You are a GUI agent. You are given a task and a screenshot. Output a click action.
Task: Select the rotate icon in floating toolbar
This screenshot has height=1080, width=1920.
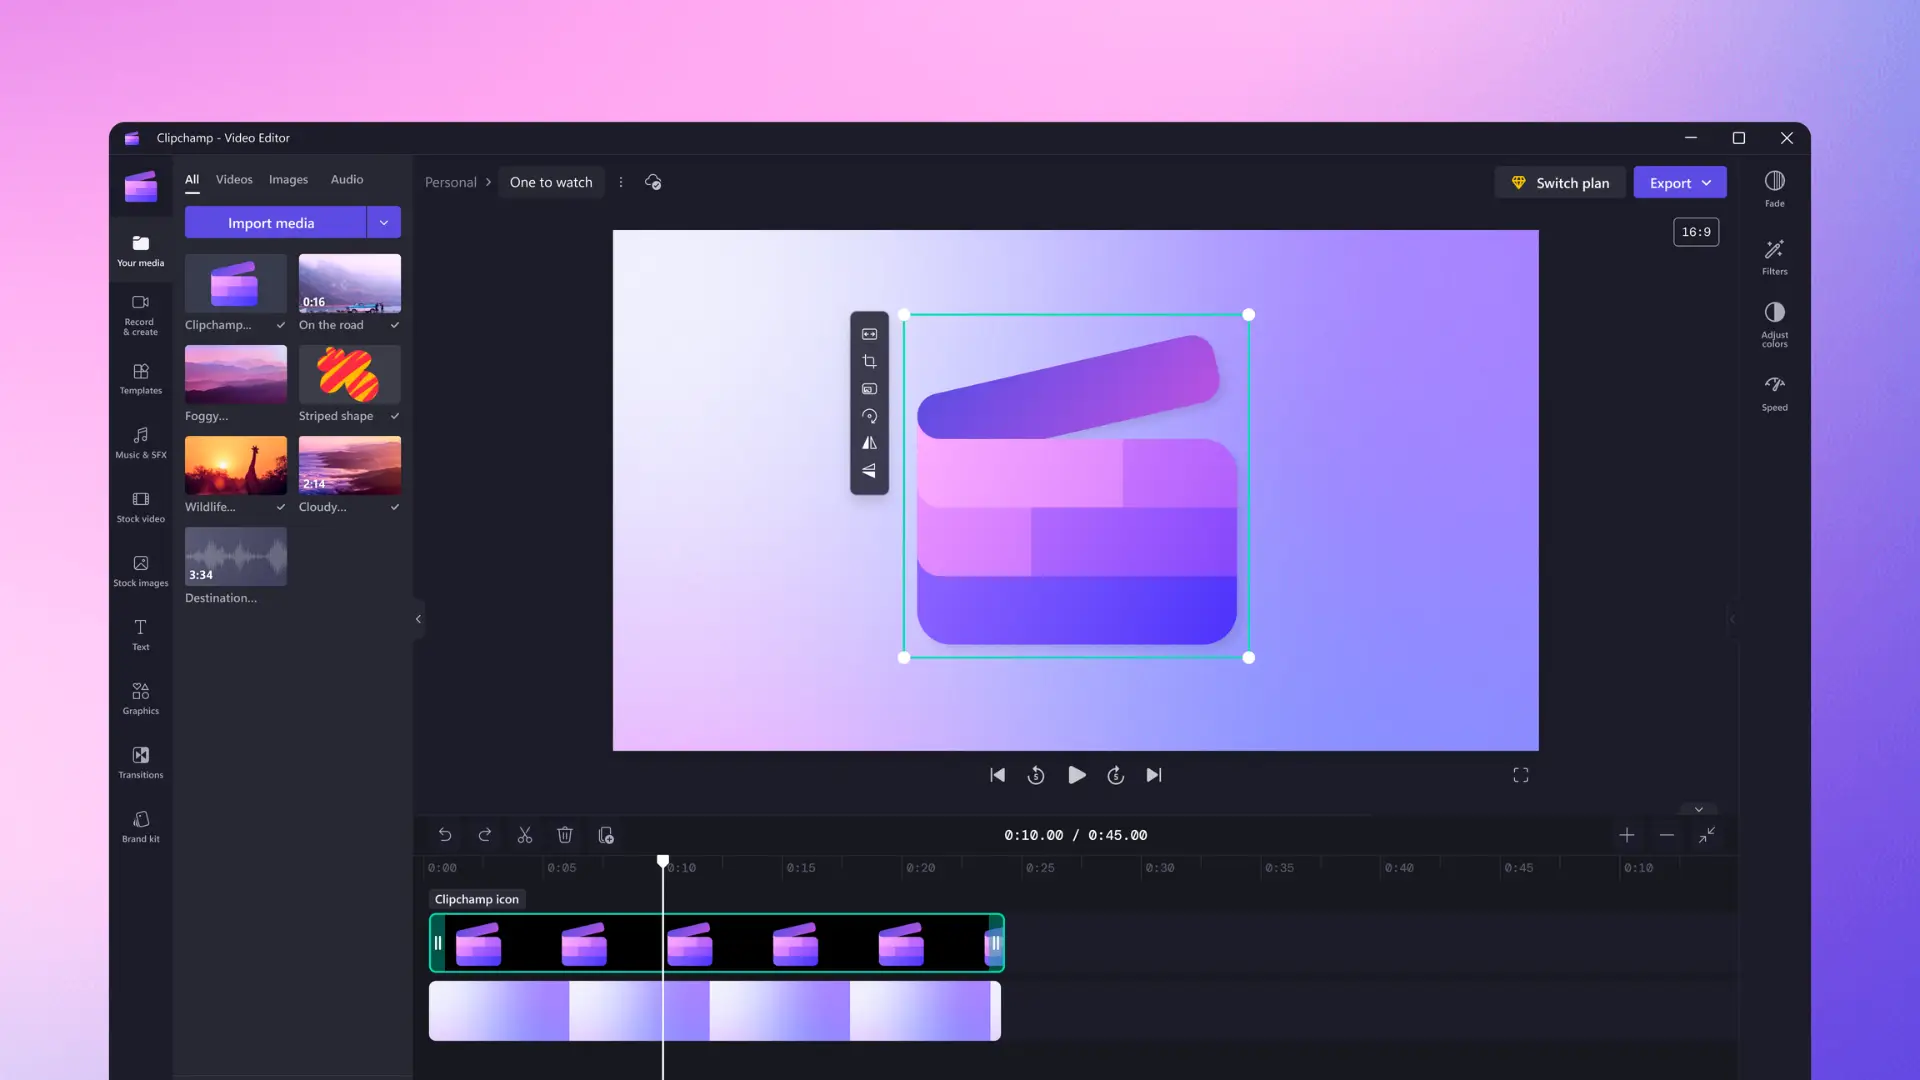click(x=869, y=414)
